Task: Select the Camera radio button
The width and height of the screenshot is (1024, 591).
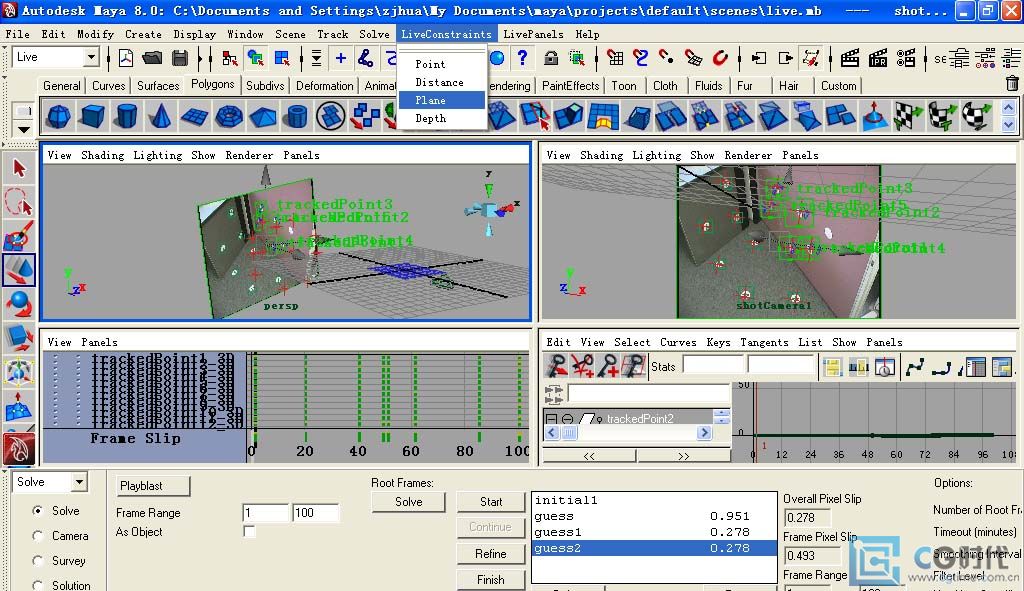Action: (x=38, y=535)
